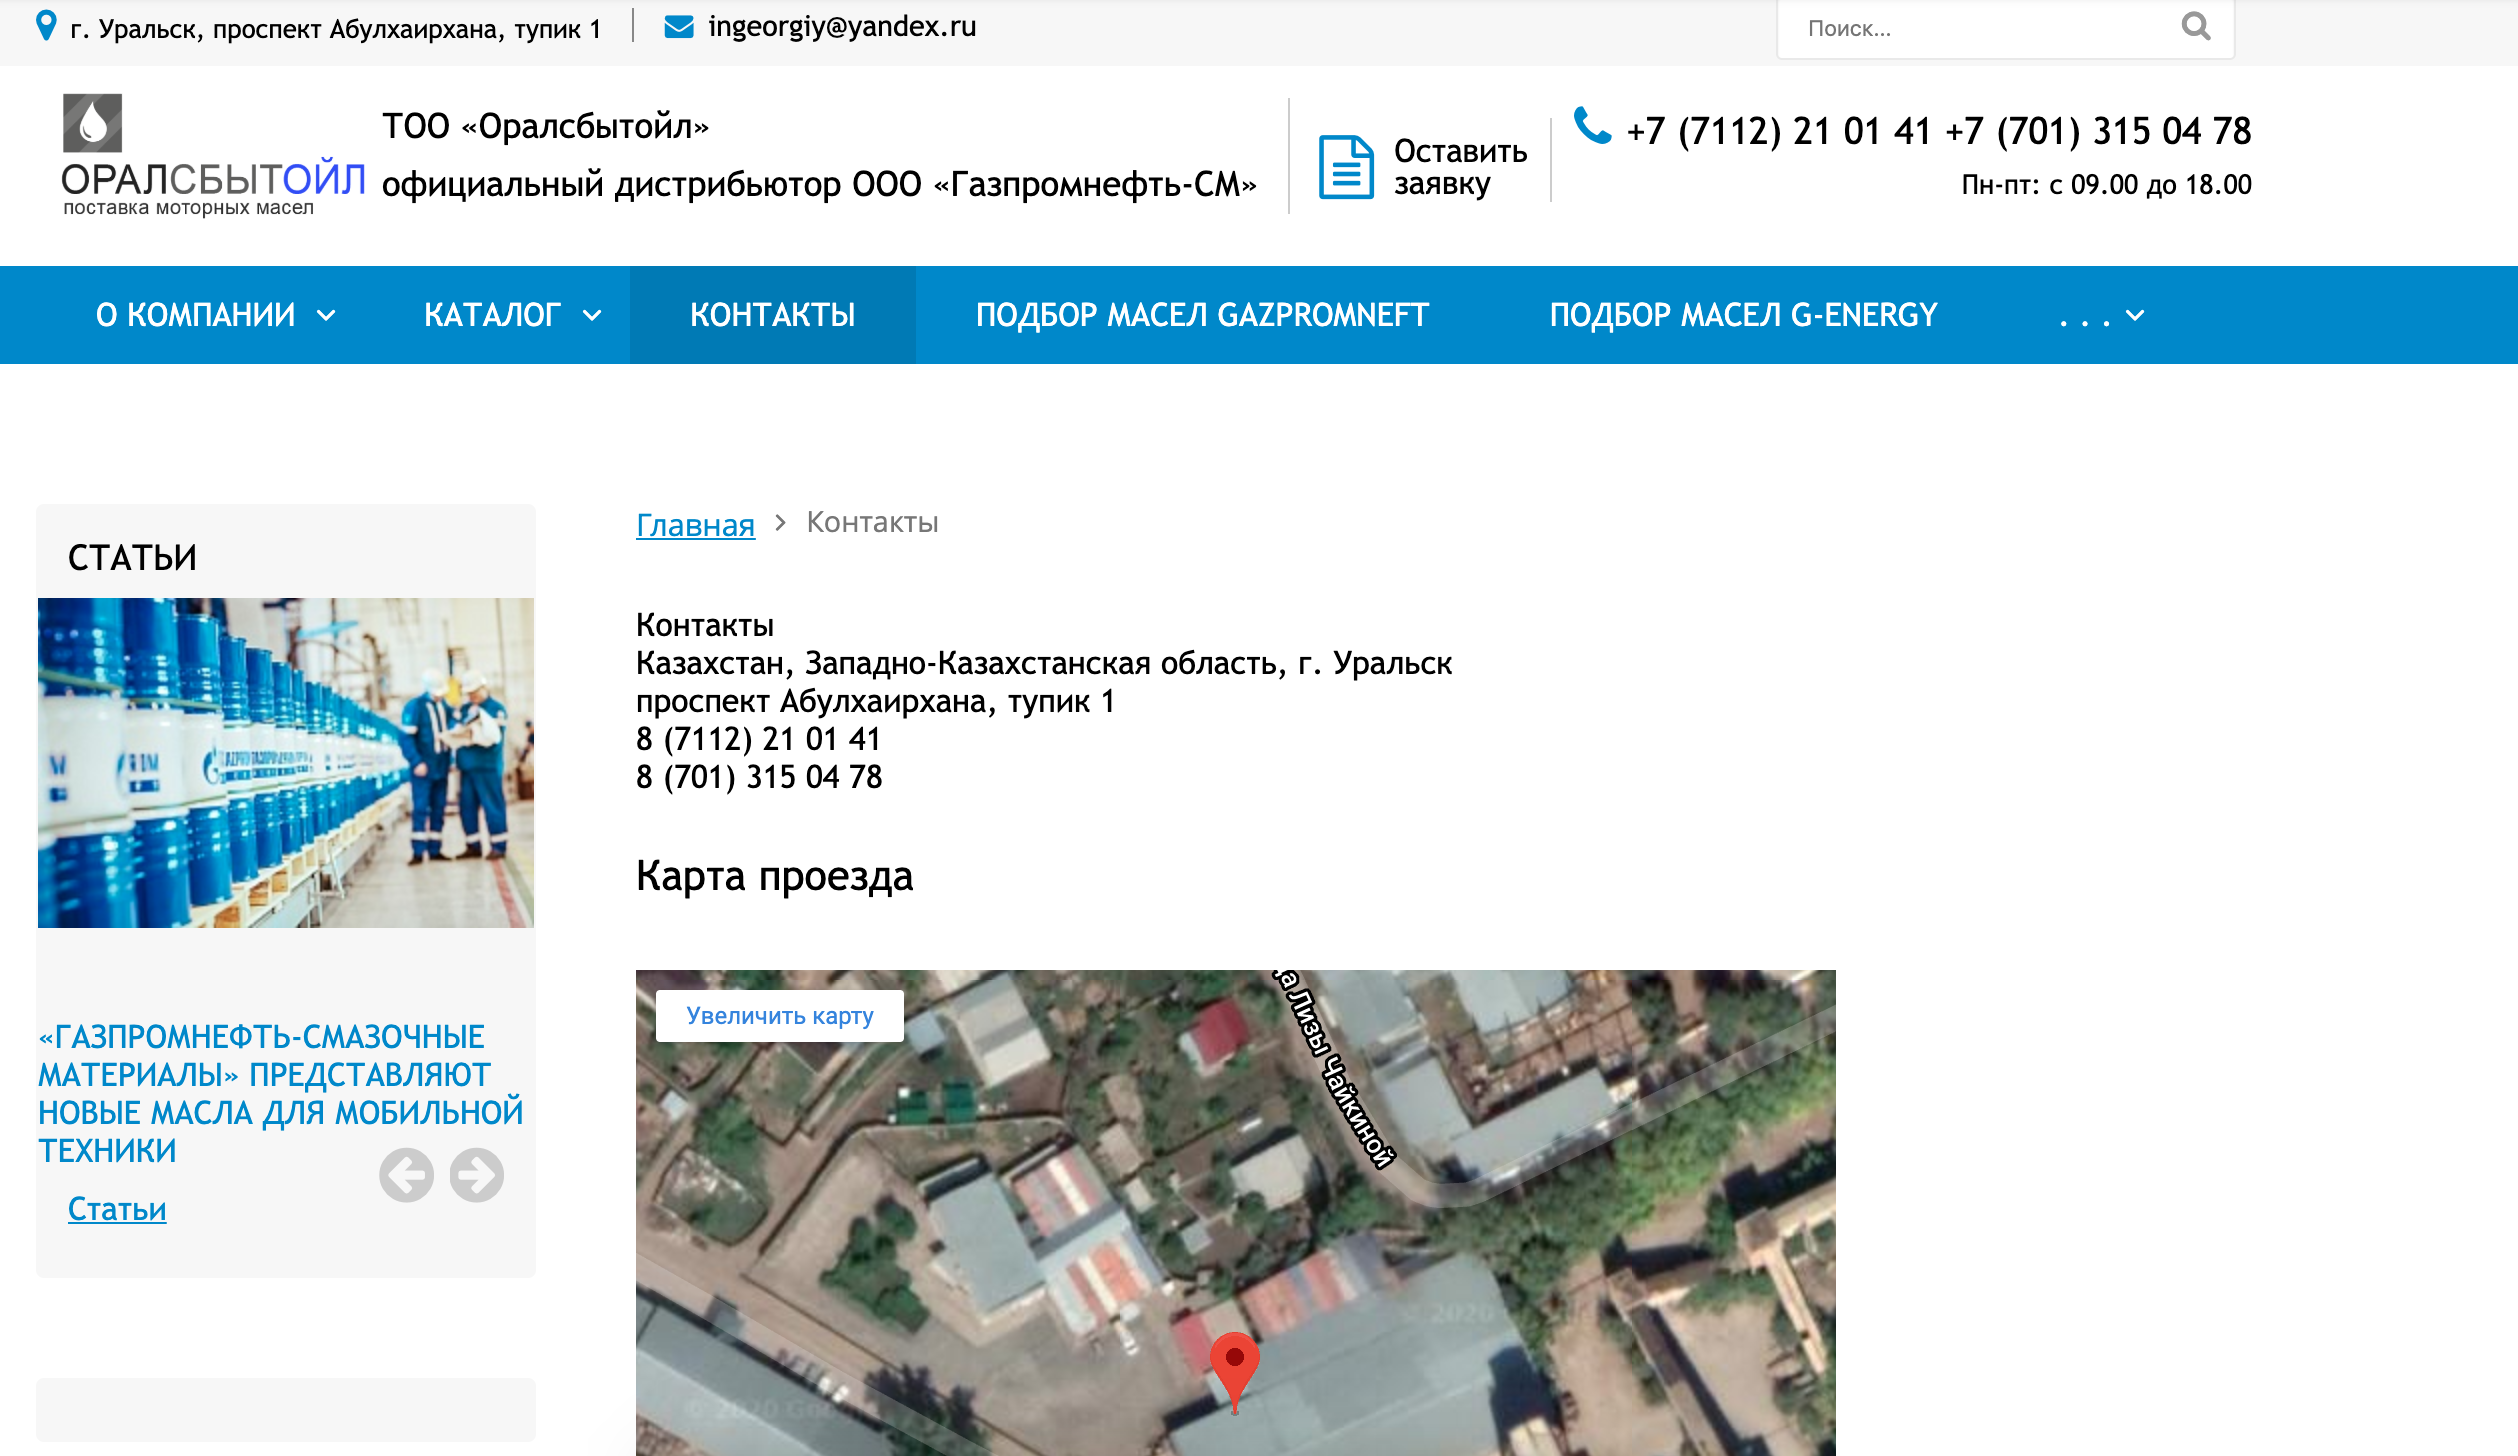Click the ingeorgiy@yandex.ru email address

pyautogui.click(x=842, y=27)
